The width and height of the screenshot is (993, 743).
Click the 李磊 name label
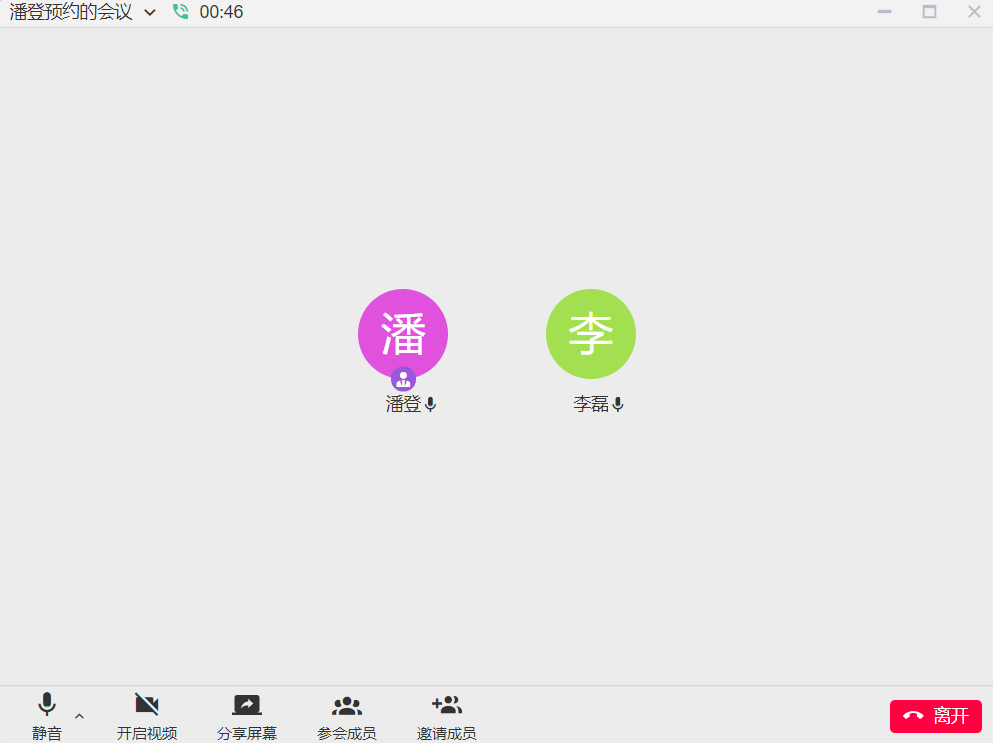tap(590, 405)
